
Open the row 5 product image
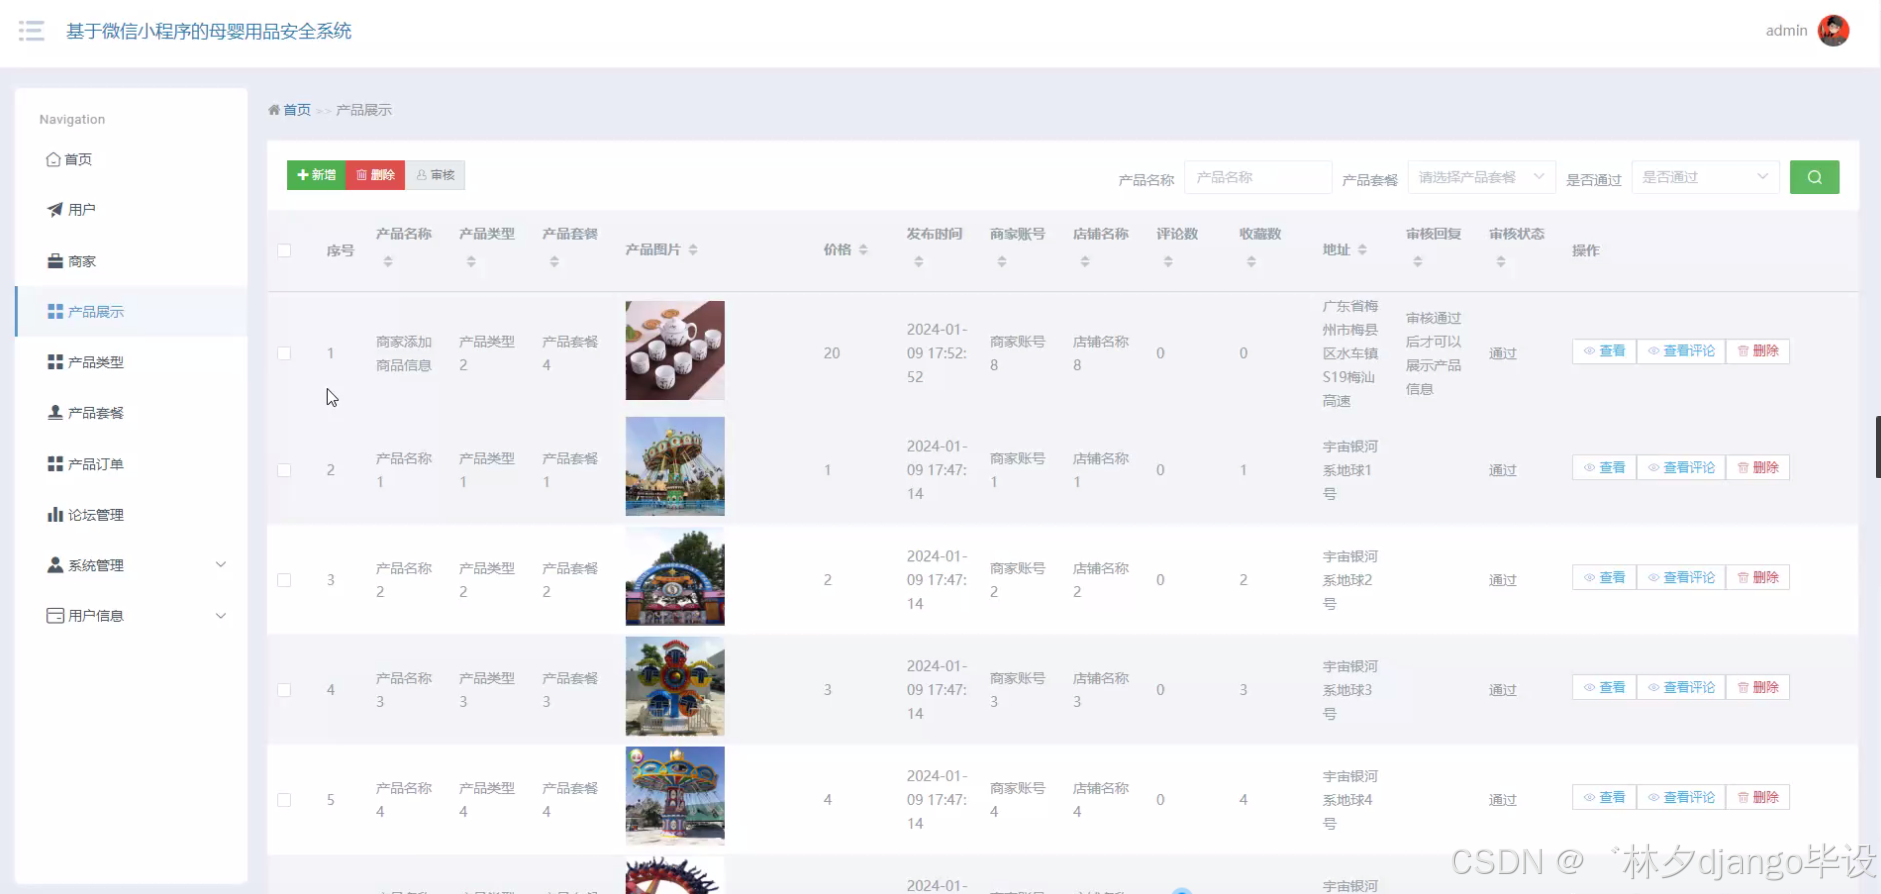tap(675, 796)
